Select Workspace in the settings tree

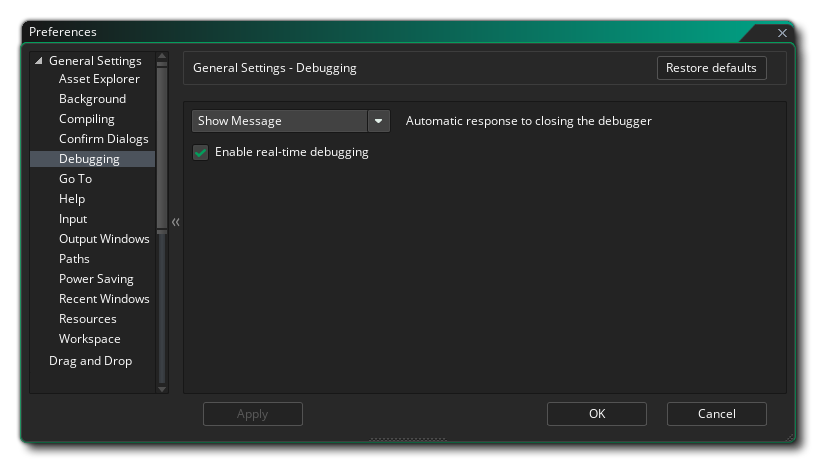89,339
